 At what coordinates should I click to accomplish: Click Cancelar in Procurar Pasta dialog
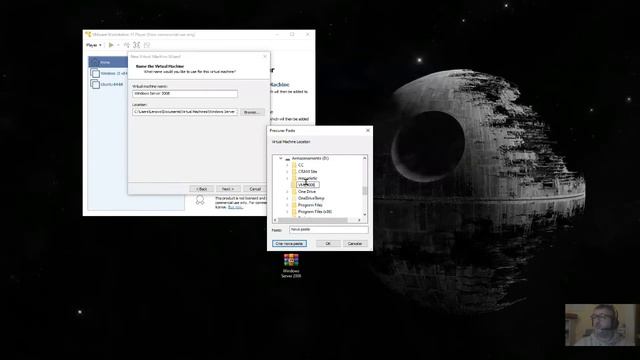click(355, 244)
